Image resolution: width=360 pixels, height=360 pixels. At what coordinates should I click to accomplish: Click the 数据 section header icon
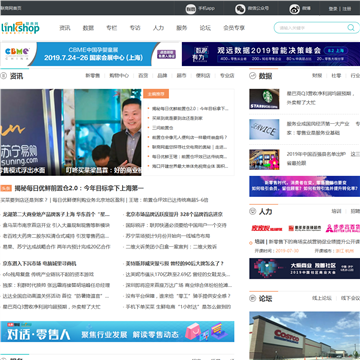click(x=253, y=76)
